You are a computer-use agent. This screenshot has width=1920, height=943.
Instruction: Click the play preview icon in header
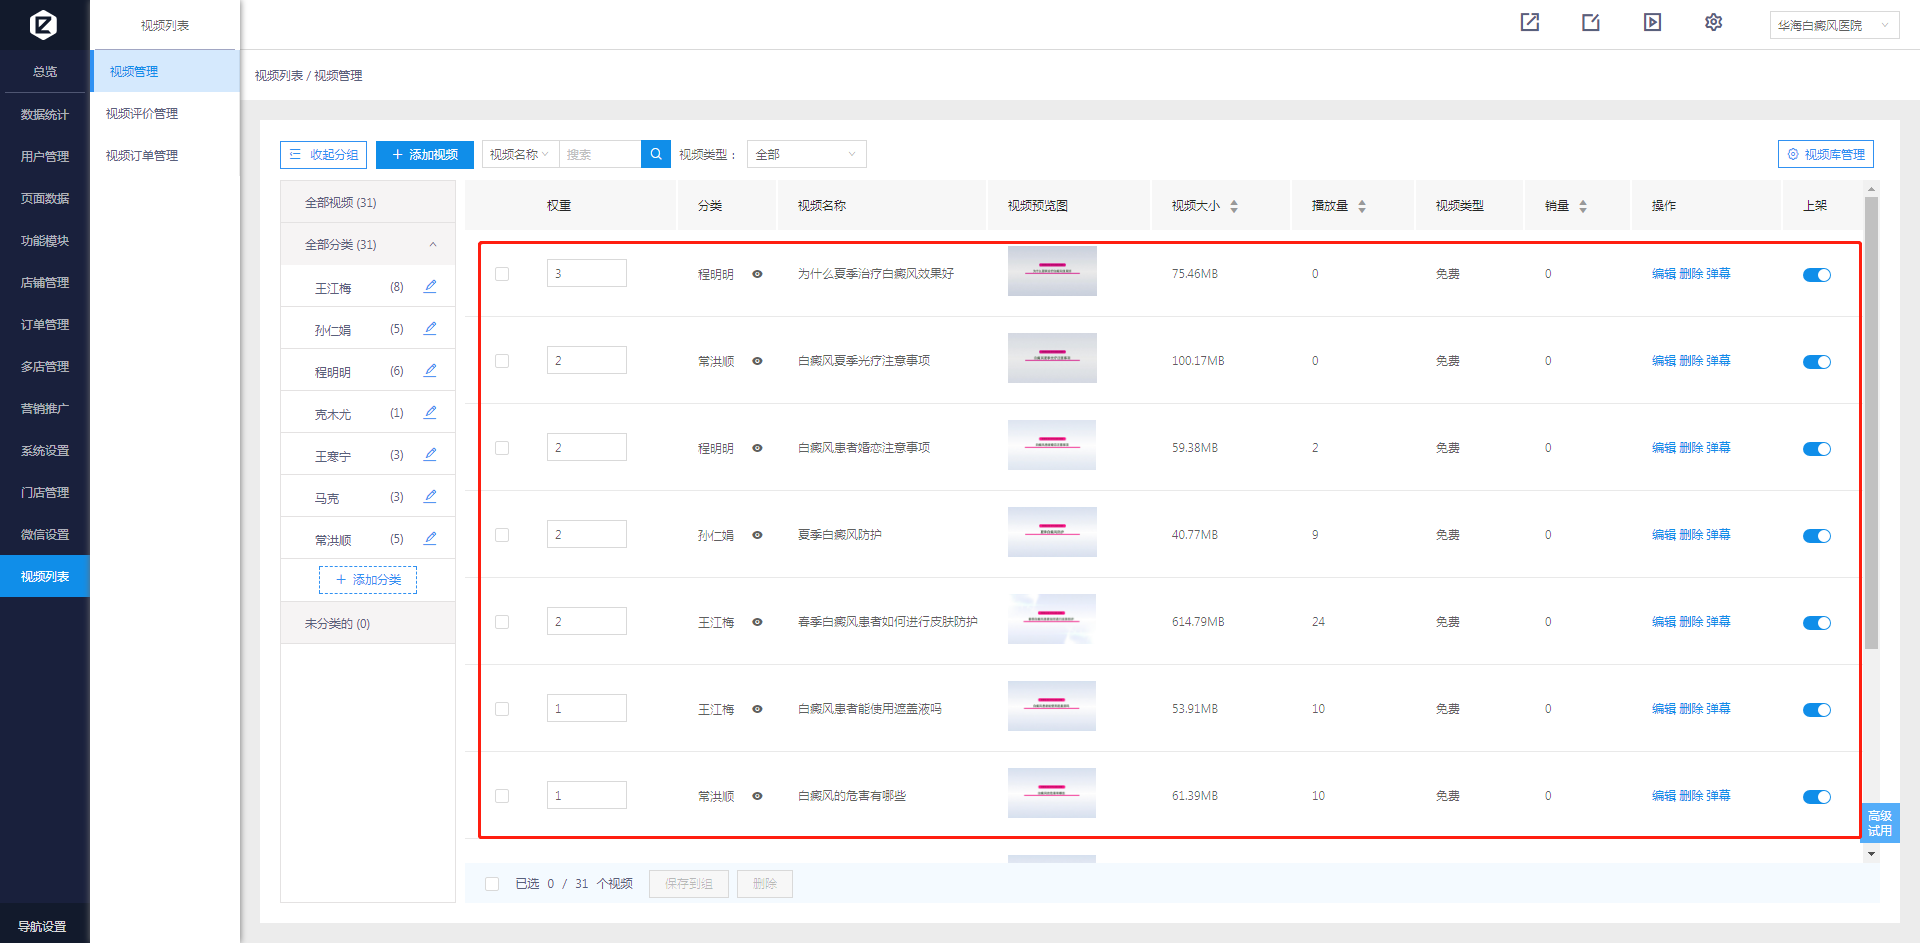[1652, 23]
